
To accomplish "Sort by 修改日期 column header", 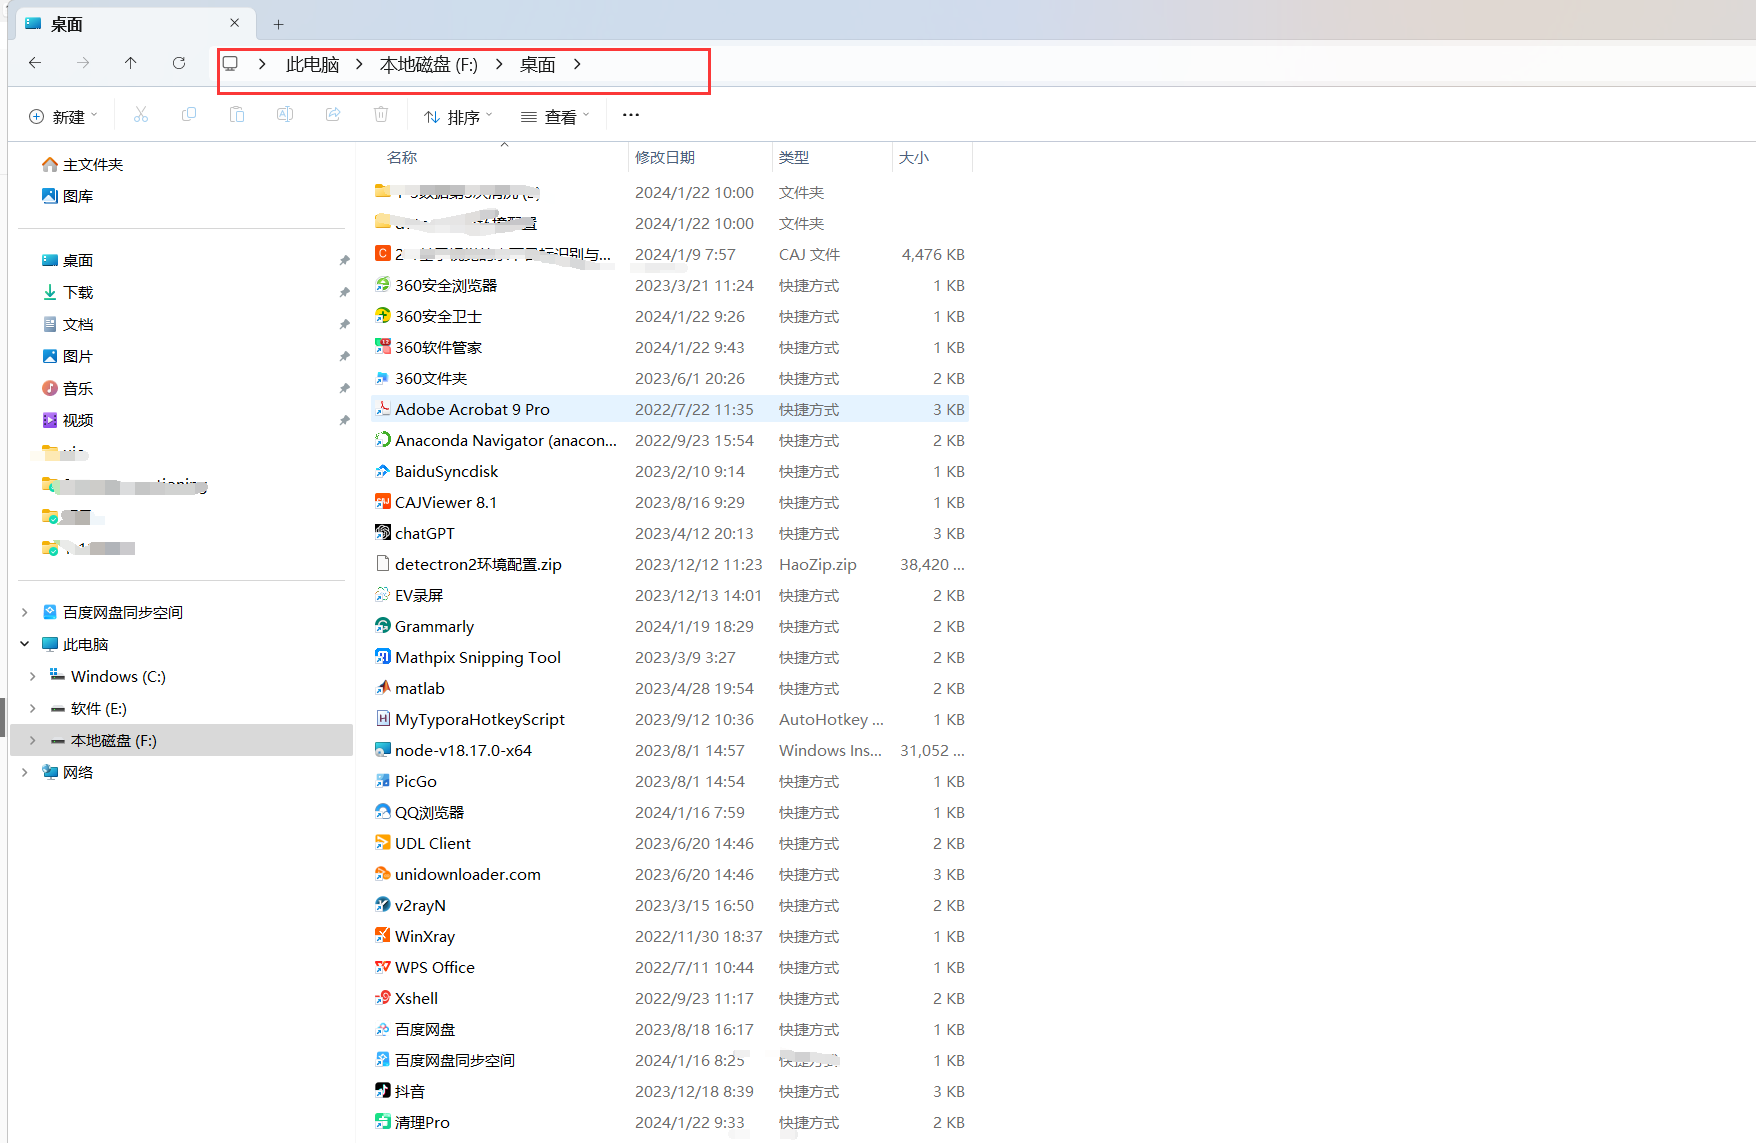I will pyautogui.click(x=665, y=158).
